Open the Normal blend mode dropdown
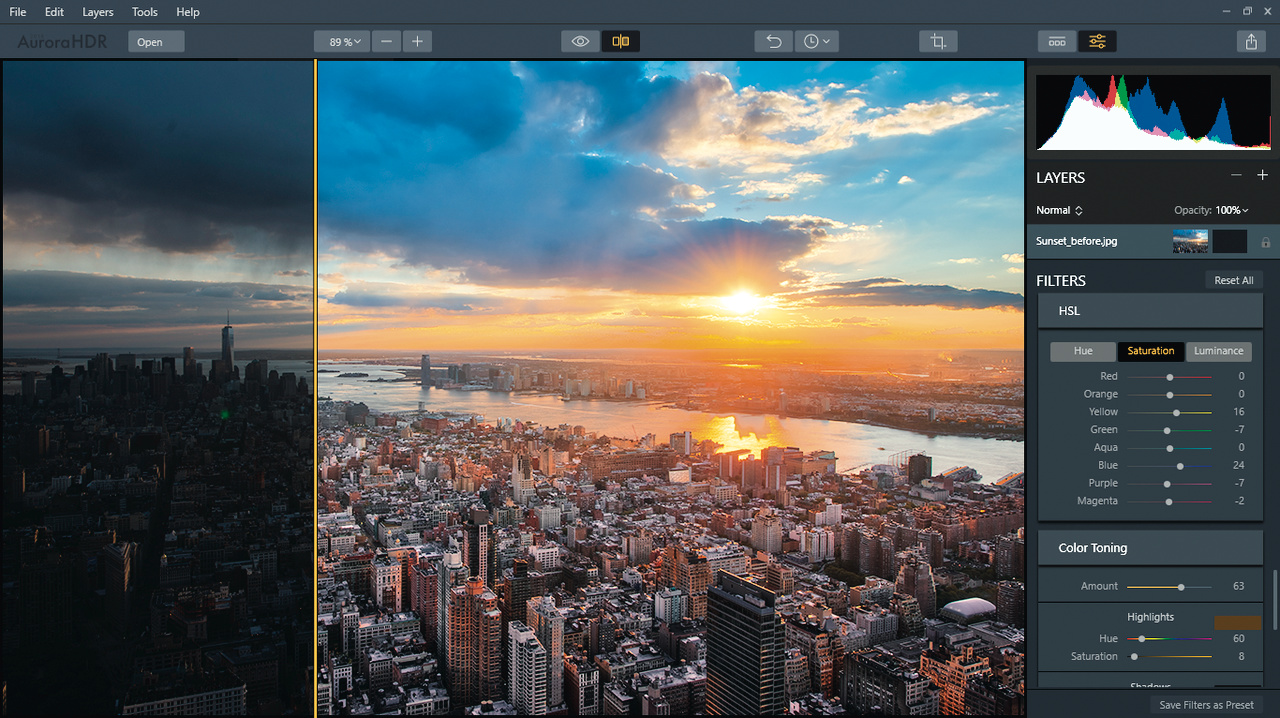 (x=1059, y=210)
